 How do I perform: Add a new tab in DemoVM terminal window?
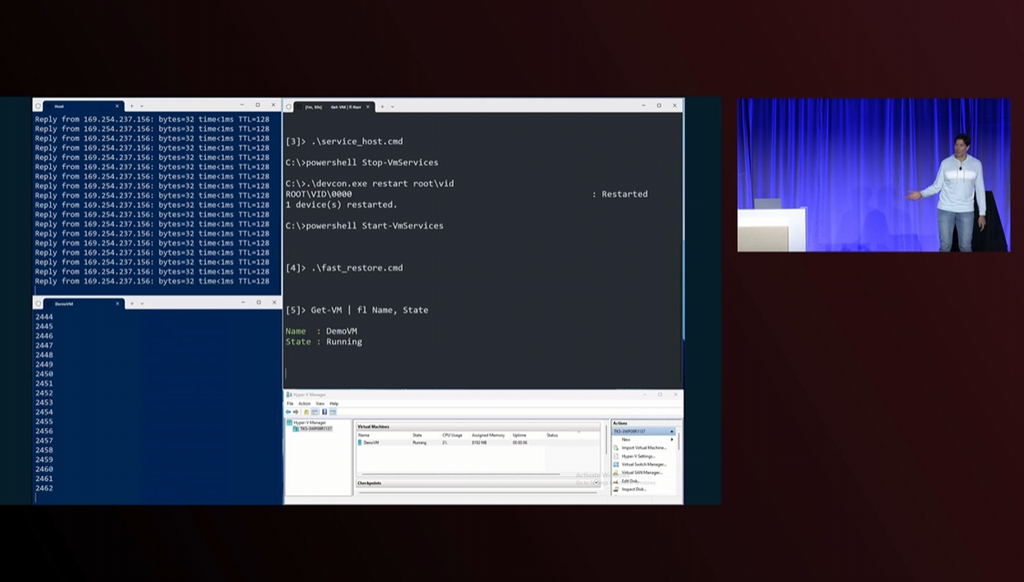coord(131,303)
